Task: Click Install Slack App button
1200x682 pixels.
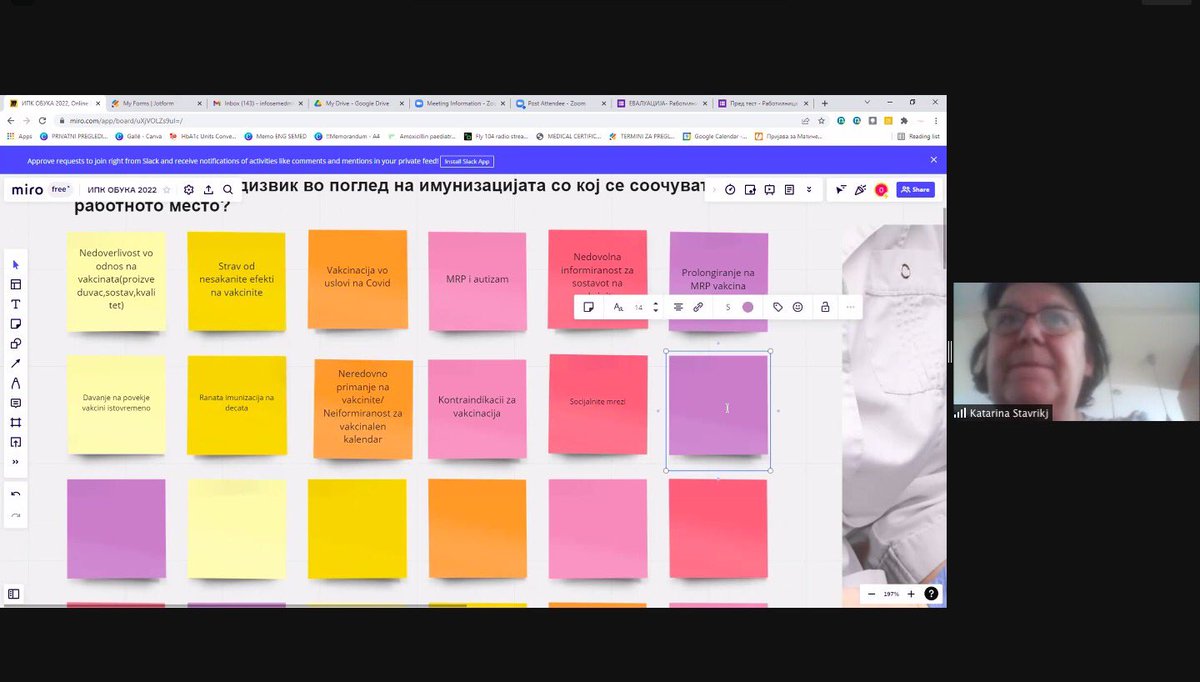Action: click(x=468, y=160)
